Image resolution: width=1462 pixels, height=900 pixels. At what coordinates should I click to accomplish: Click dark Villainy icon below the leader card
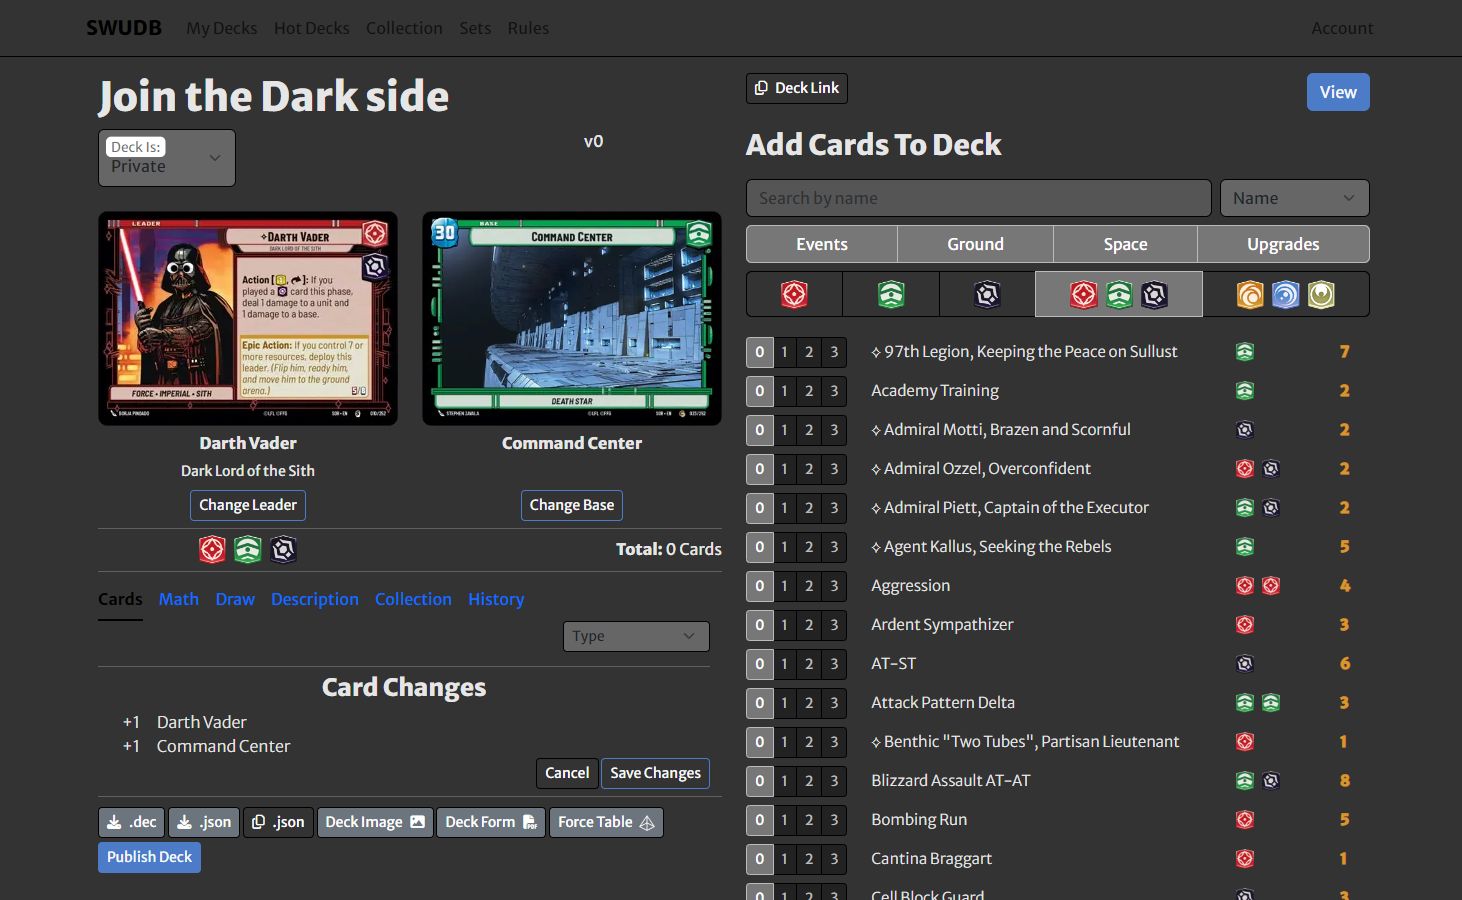284,549
